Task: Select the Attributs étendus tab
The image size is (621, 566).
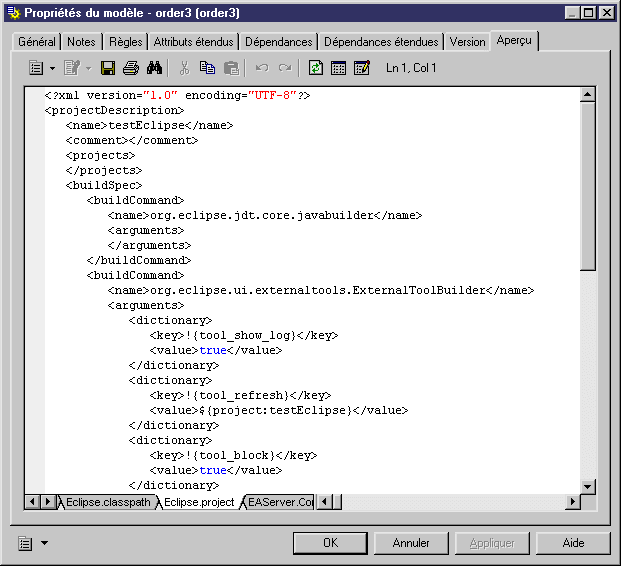Action: tap(194, 42)
